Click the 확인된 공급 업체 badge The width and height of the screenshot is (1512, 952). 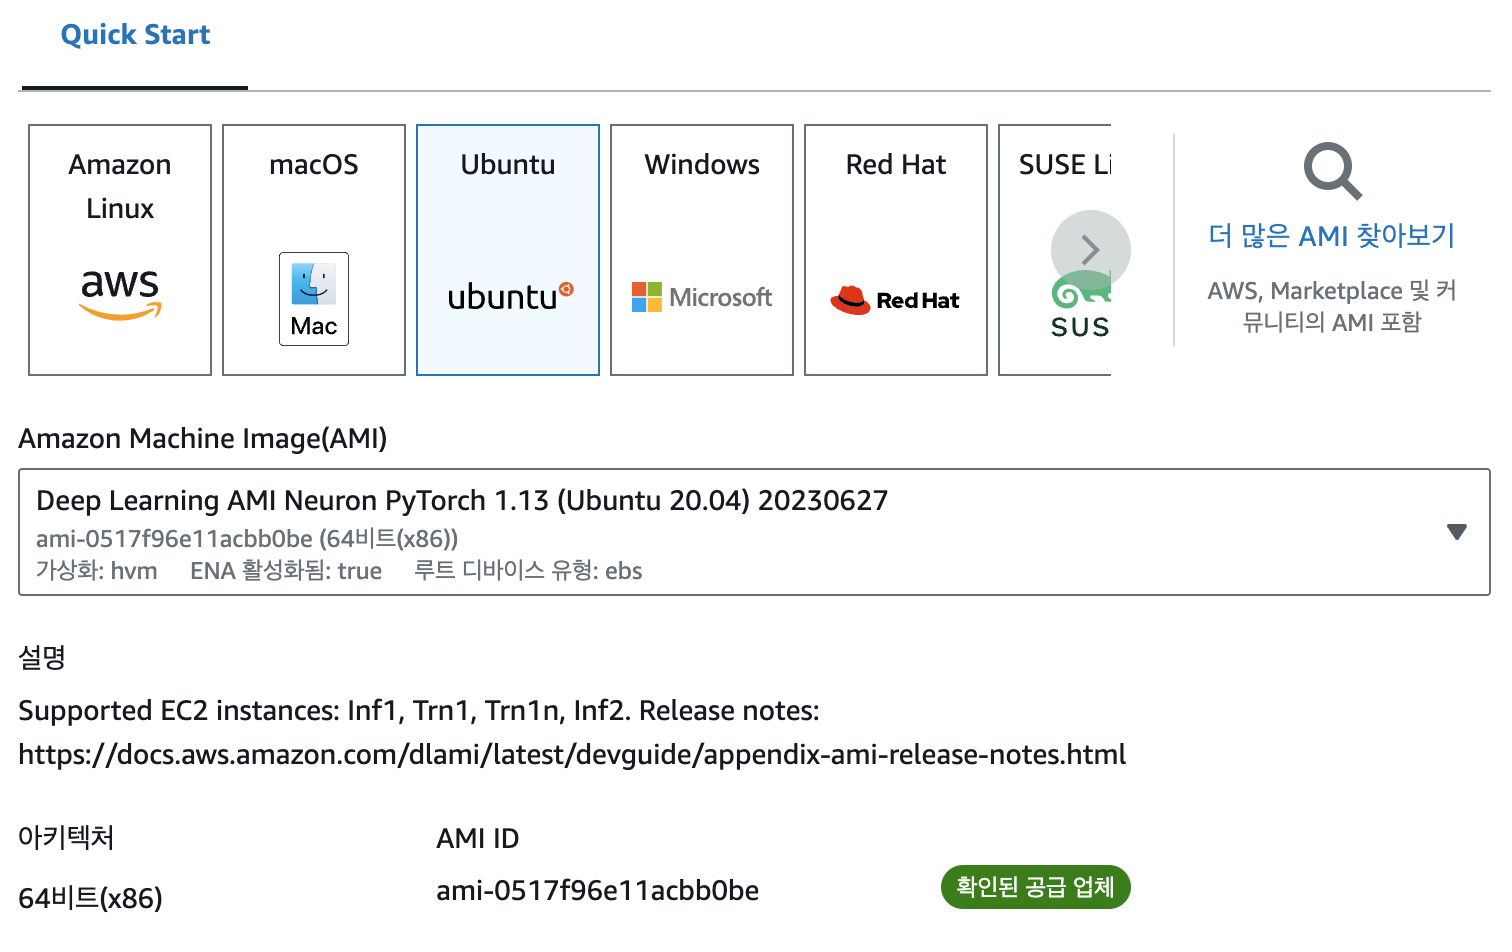coord(1035,887)
